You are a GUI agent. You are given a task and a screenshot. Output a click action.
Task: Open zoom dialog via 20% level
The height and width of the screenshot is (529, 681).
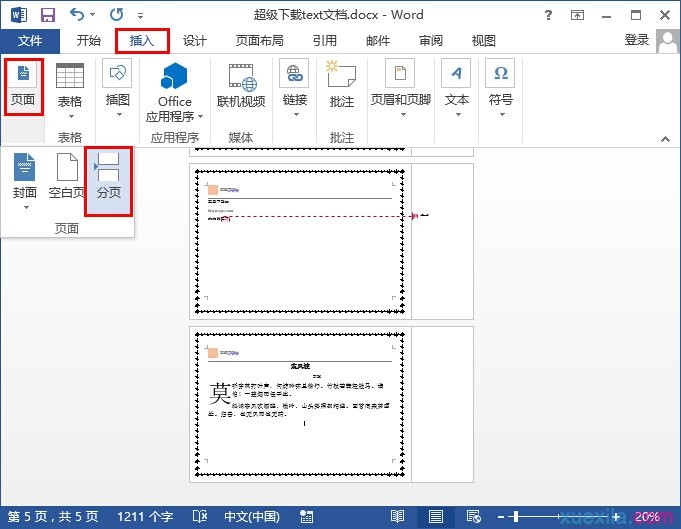pos(647,516)
